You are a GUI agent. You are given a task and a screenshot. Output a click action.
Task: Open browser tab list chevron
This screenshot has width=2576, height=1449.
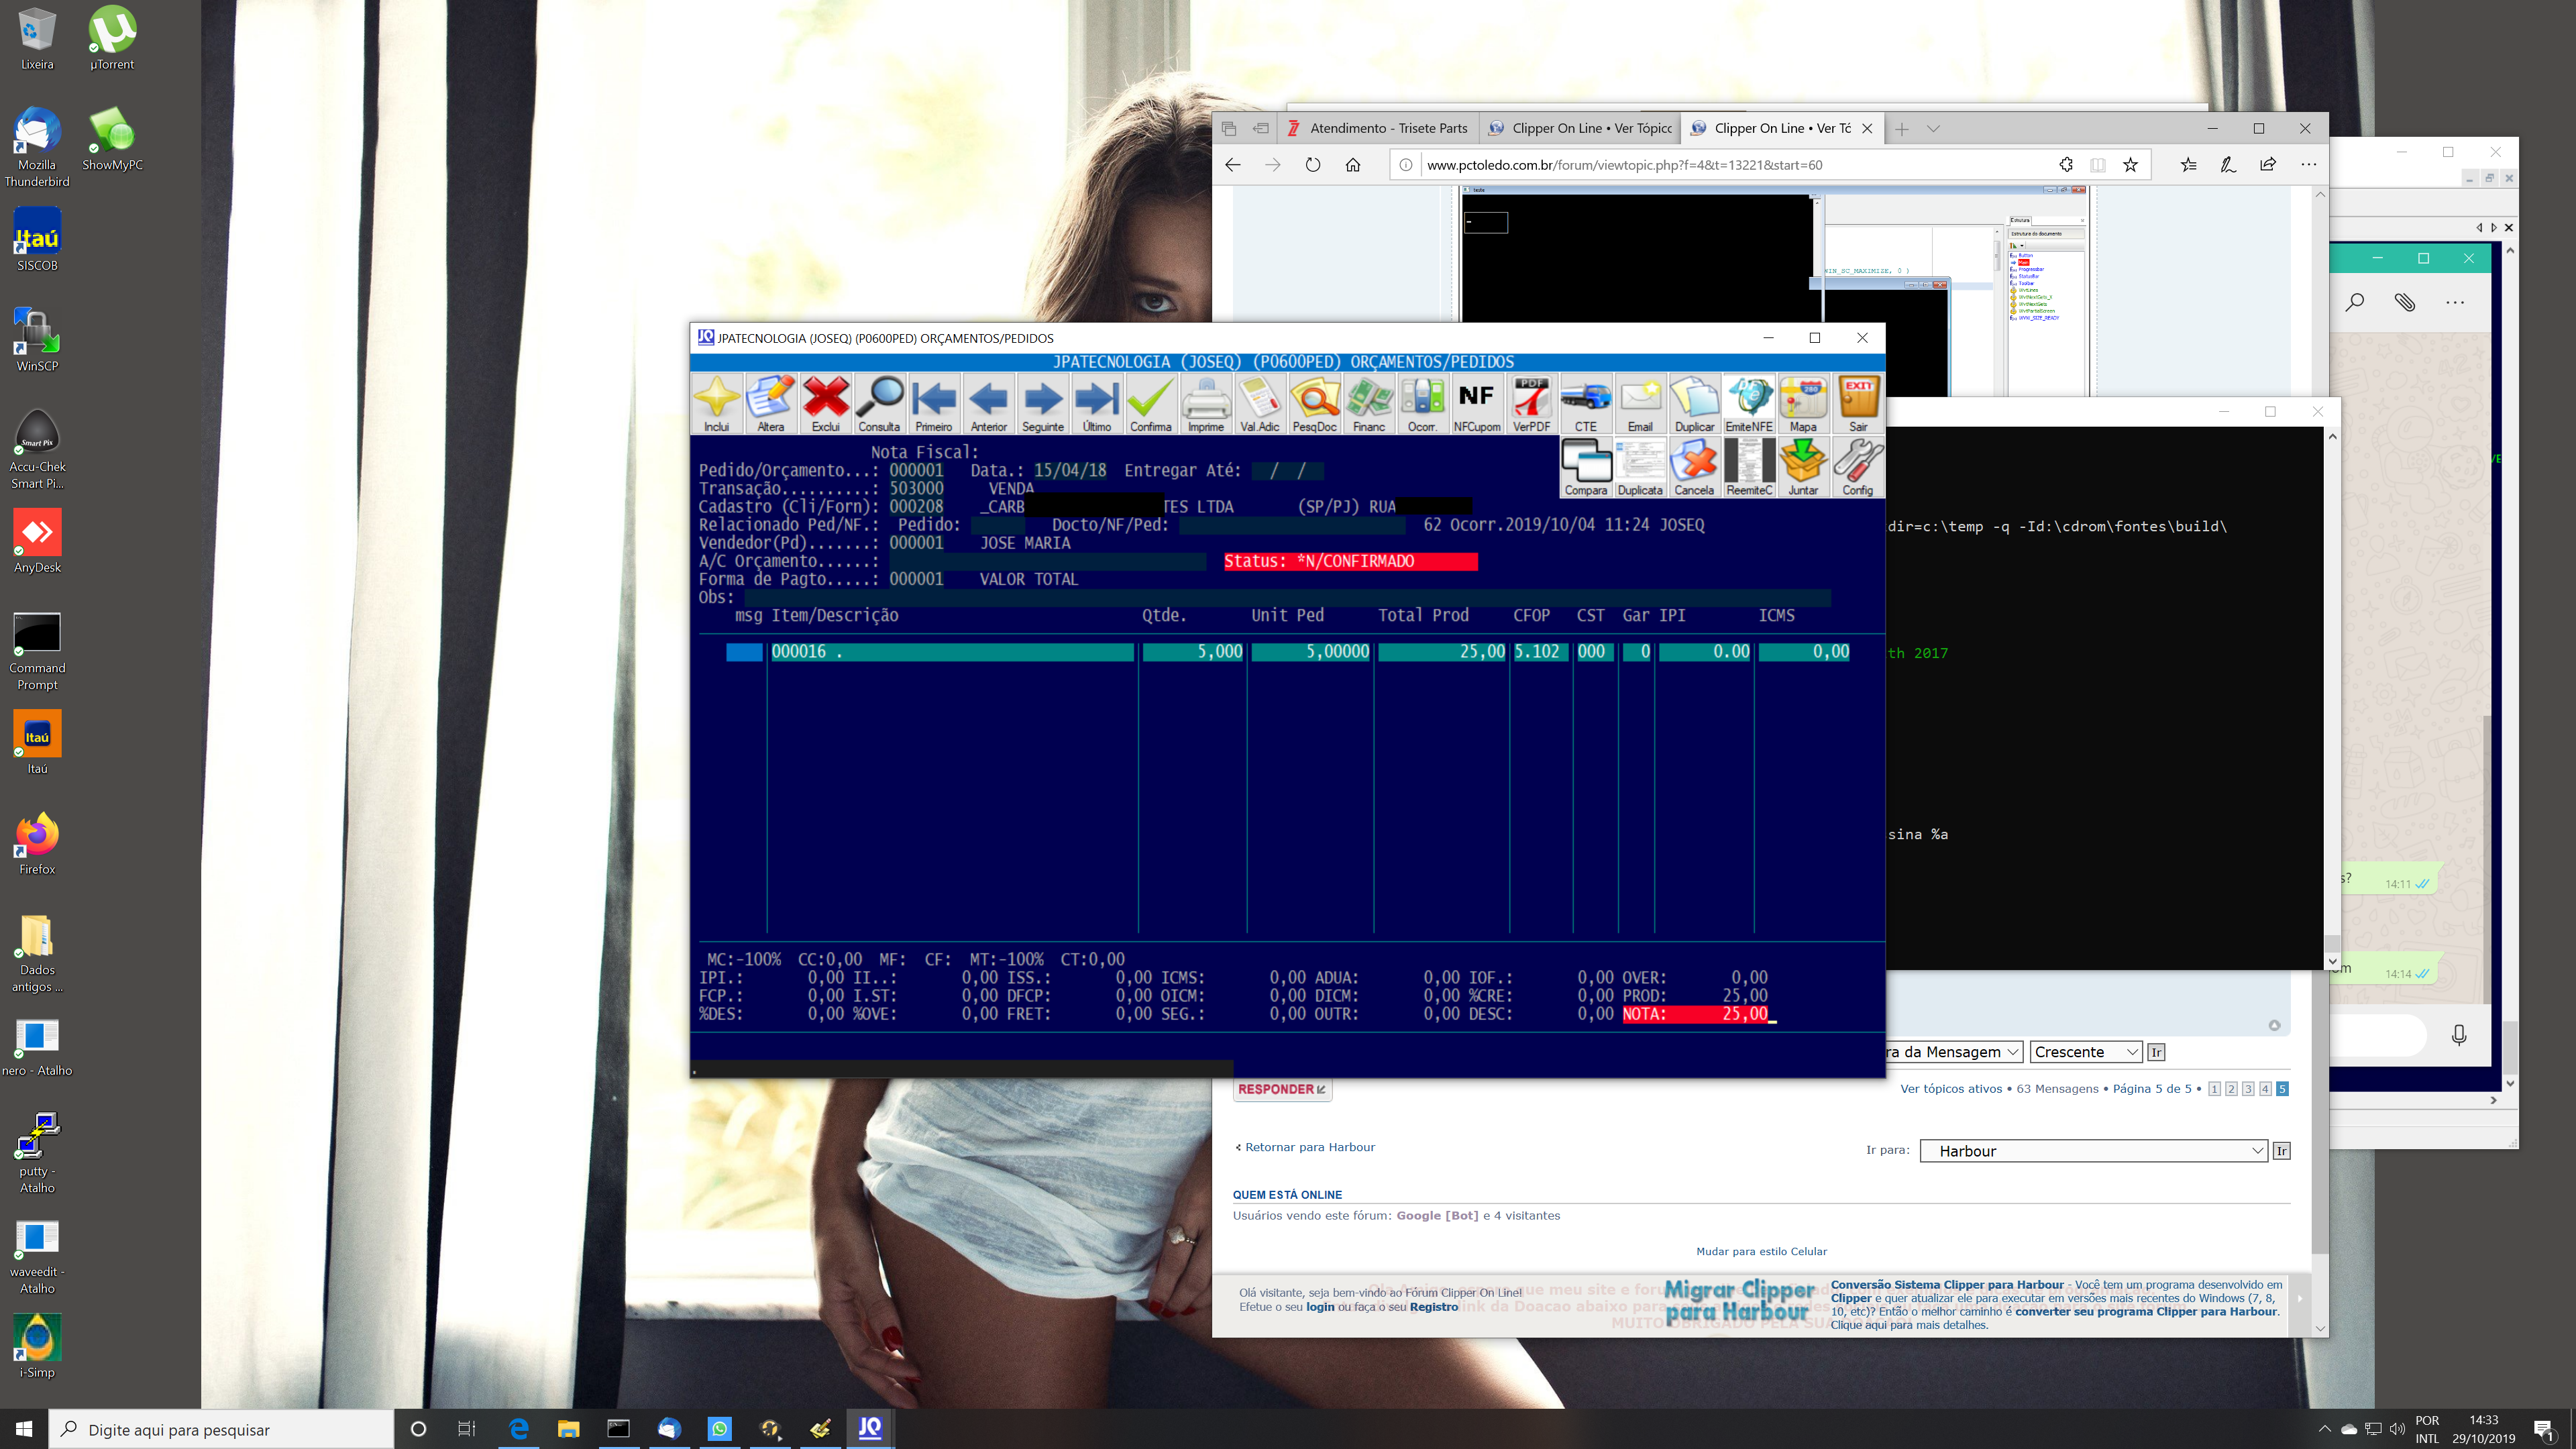[1933, 129]
